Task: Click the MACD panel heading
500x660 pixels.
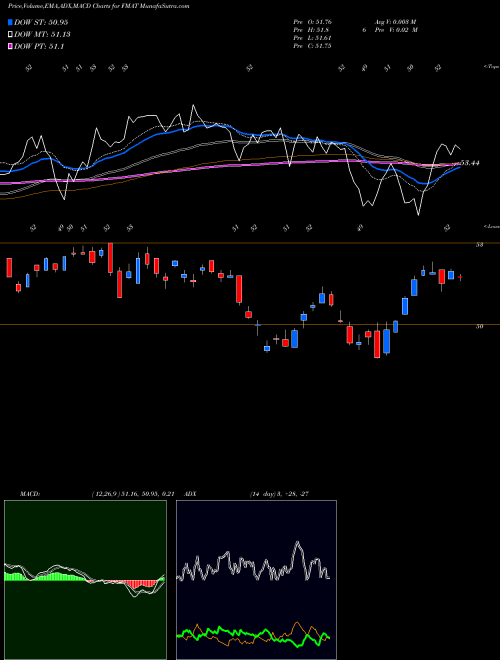Action: pyautogui.click(x=30, y=494)
